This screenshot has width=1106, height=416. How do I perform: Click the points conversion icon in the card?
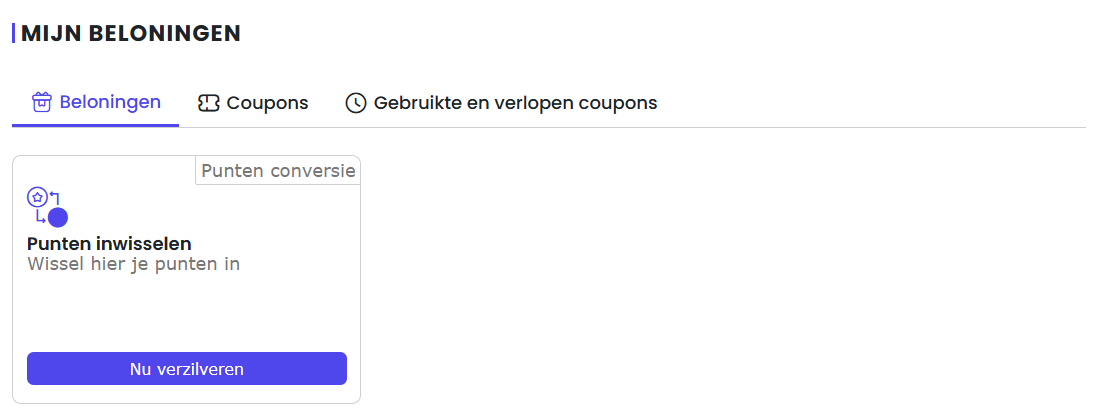coord(47,207)
